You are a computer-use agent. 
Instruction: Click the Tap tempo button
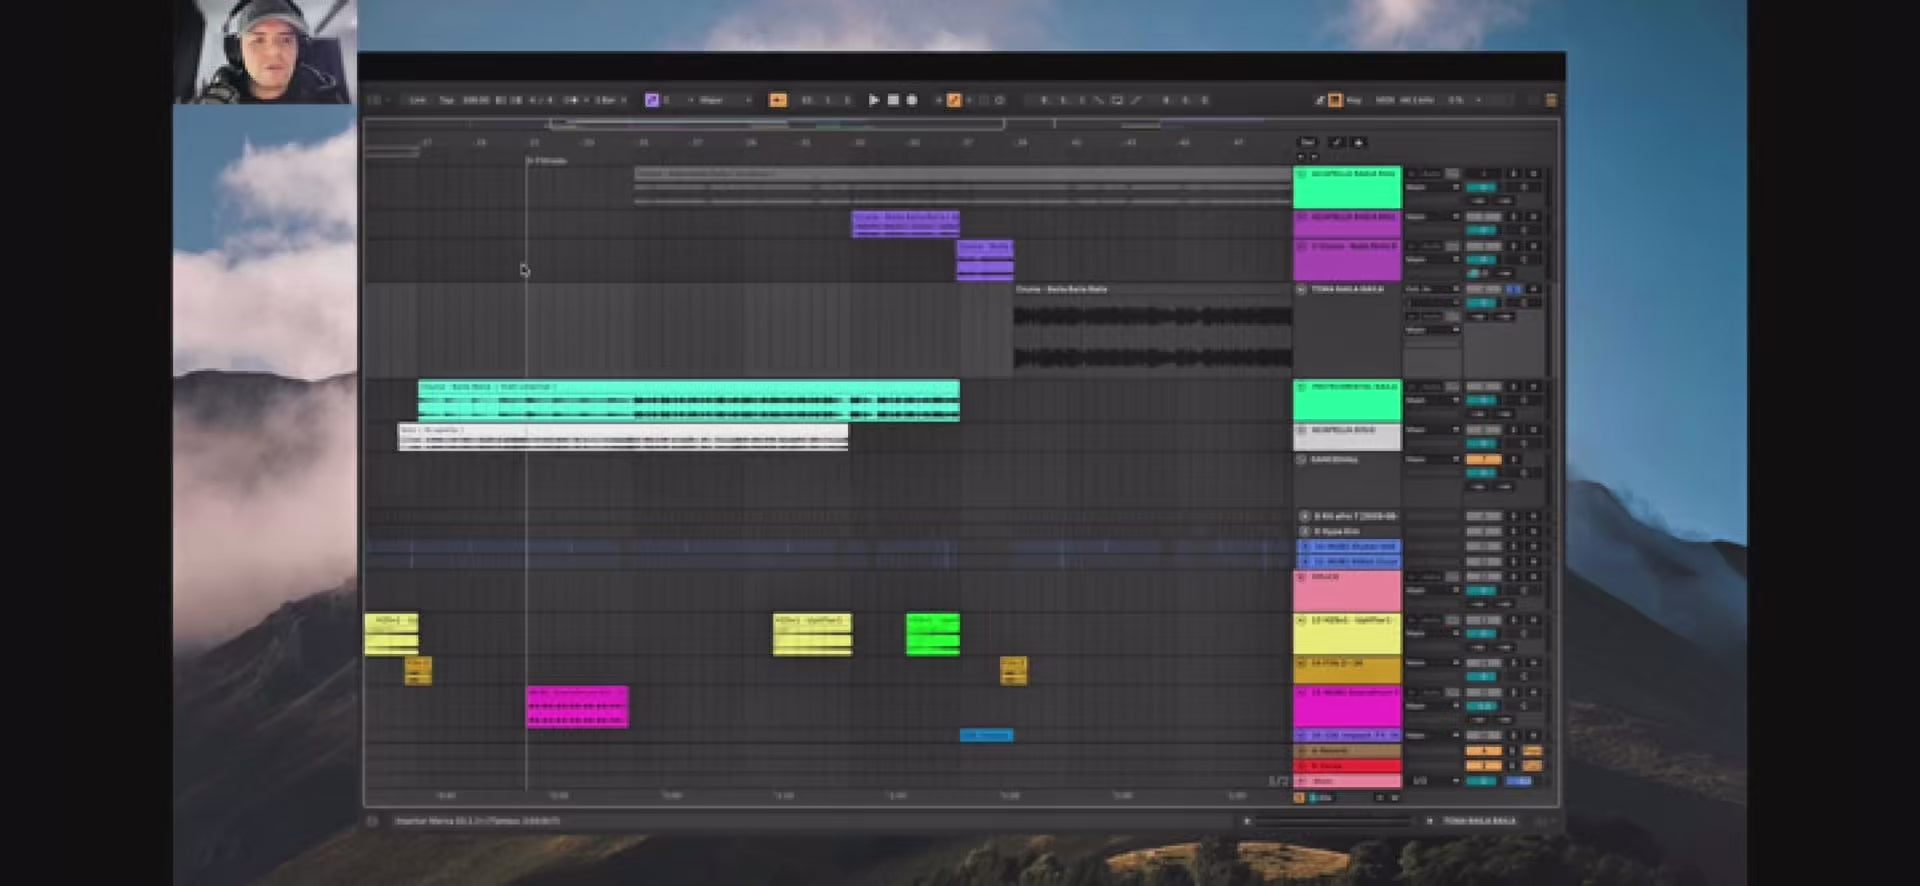(447, 100)
